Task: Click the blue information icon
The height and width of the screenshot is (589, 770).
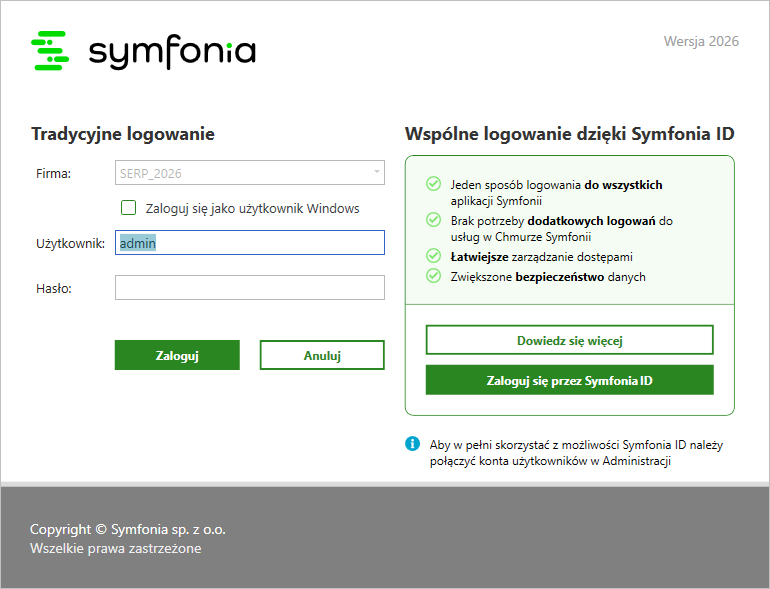Action: tap(412, 443)
